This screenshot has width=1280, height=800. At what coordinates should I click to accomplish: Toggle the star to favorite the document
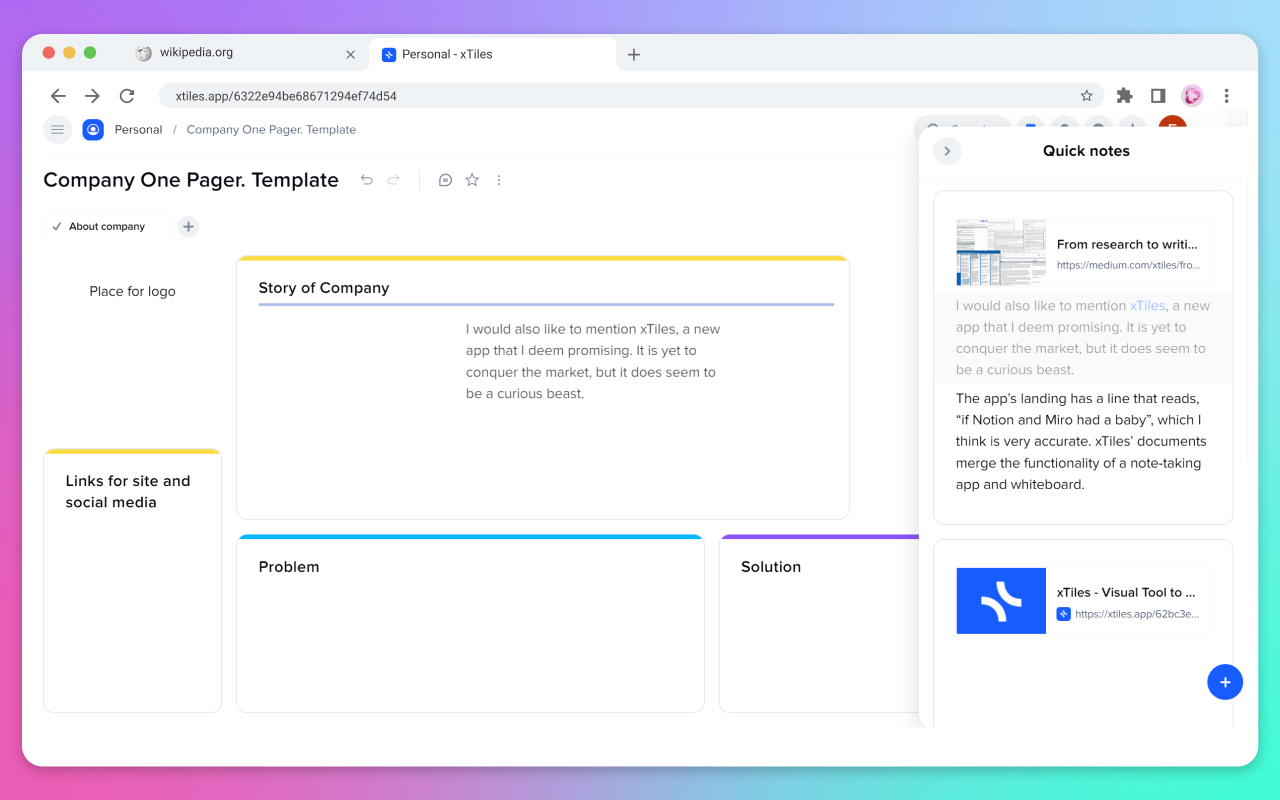click(x=471, y=180)
